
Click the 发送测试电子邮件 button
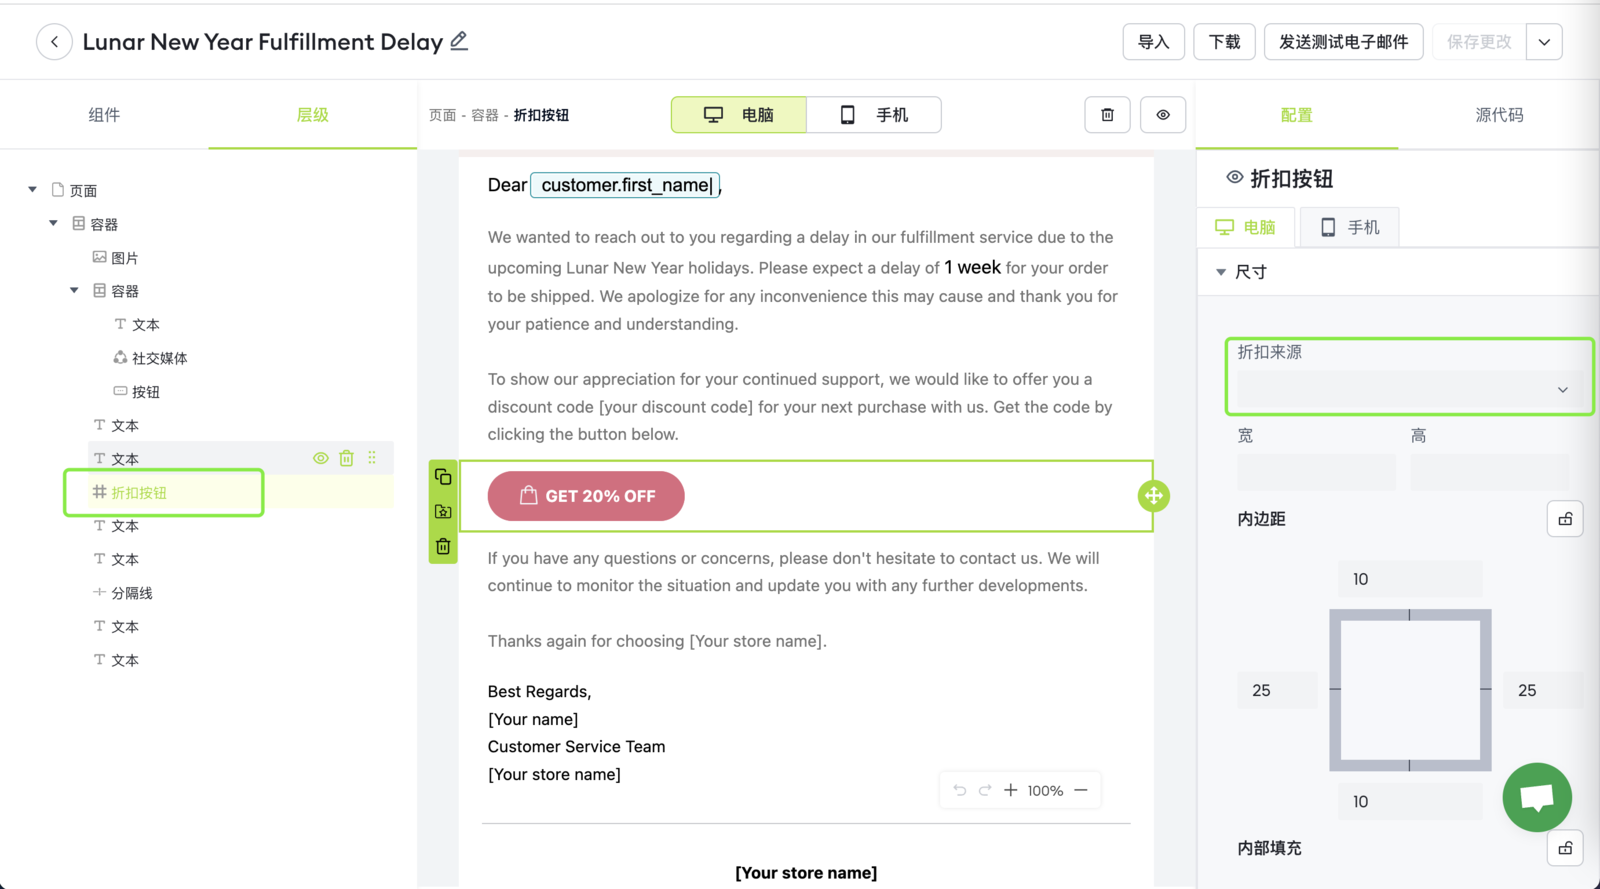point(1343,42)
